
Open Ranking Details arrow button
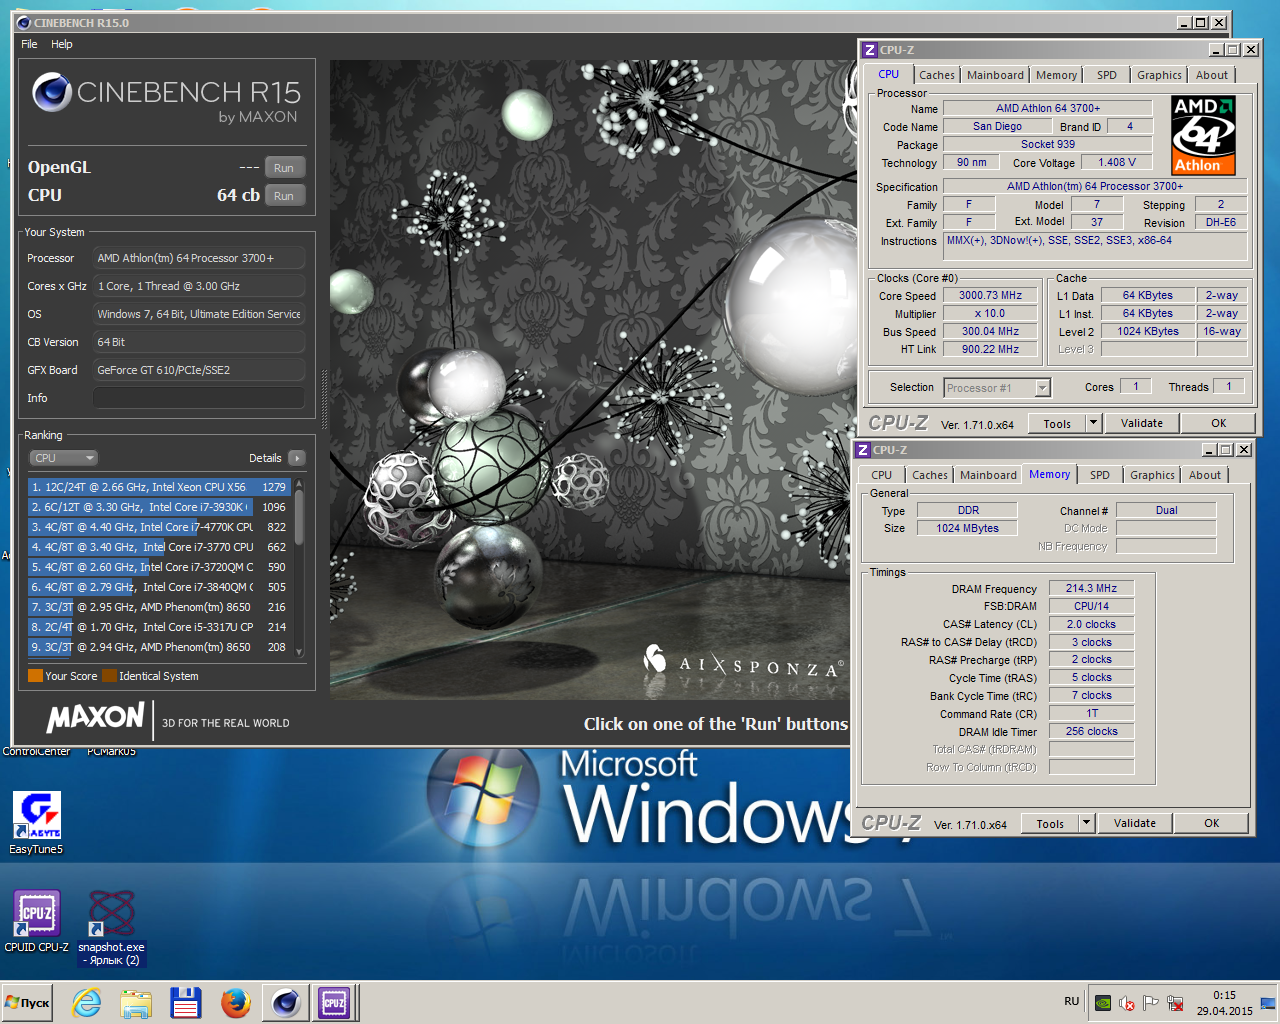click(296, 458)
